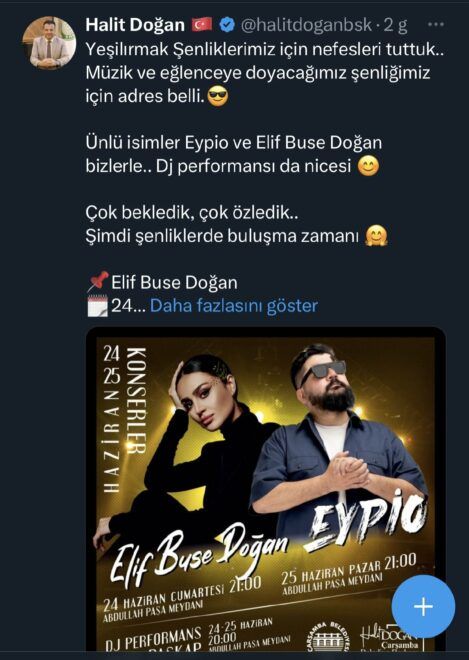Open the concert poster image
469x660 pixels.
coord(266,488)
